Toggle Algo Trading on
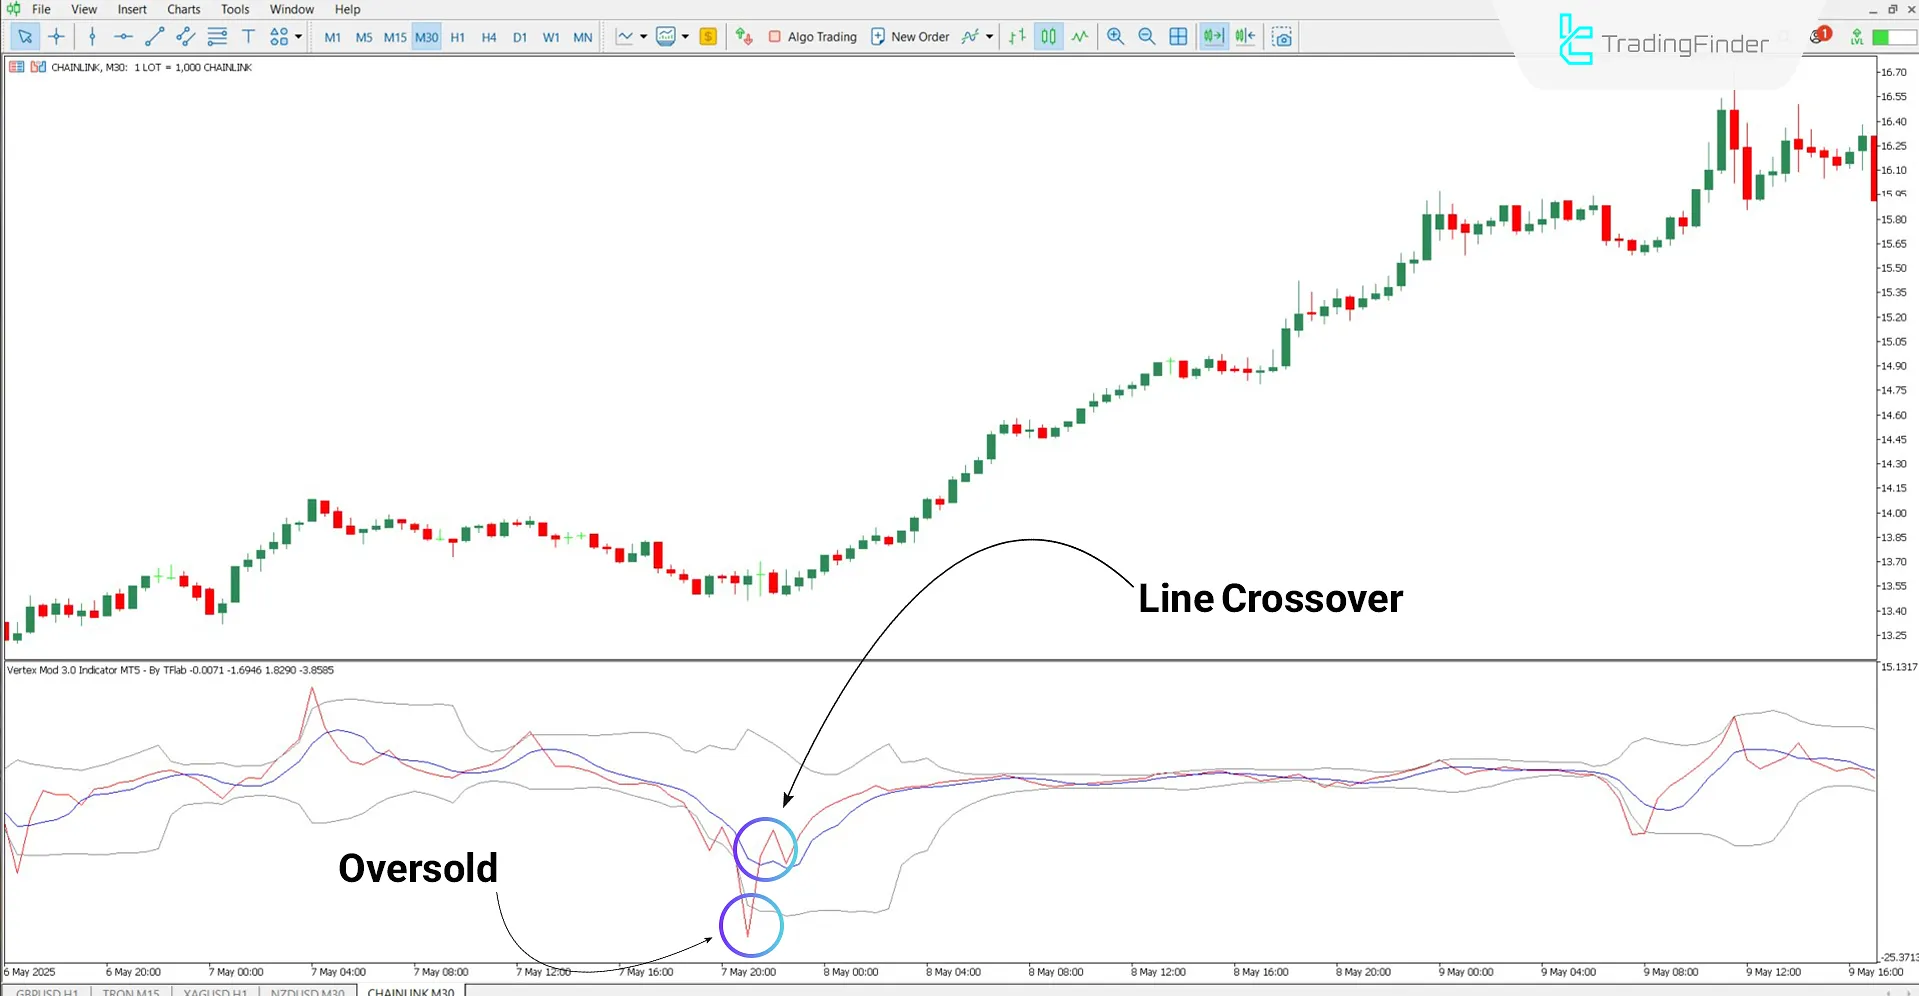Screen dimensions: 1919x996 click(812, 37)
